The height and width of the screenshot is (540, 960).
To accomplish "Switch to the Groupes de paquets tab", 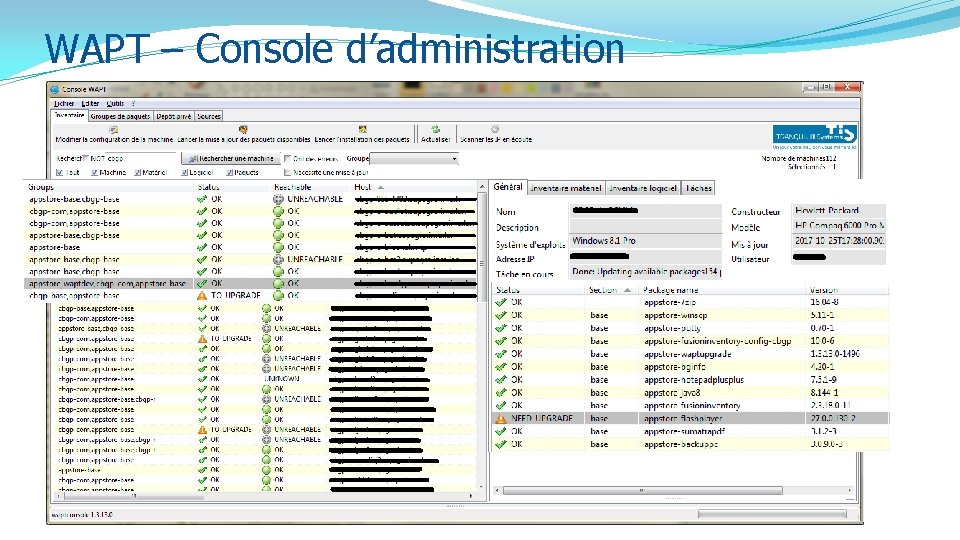I will 120,116.
